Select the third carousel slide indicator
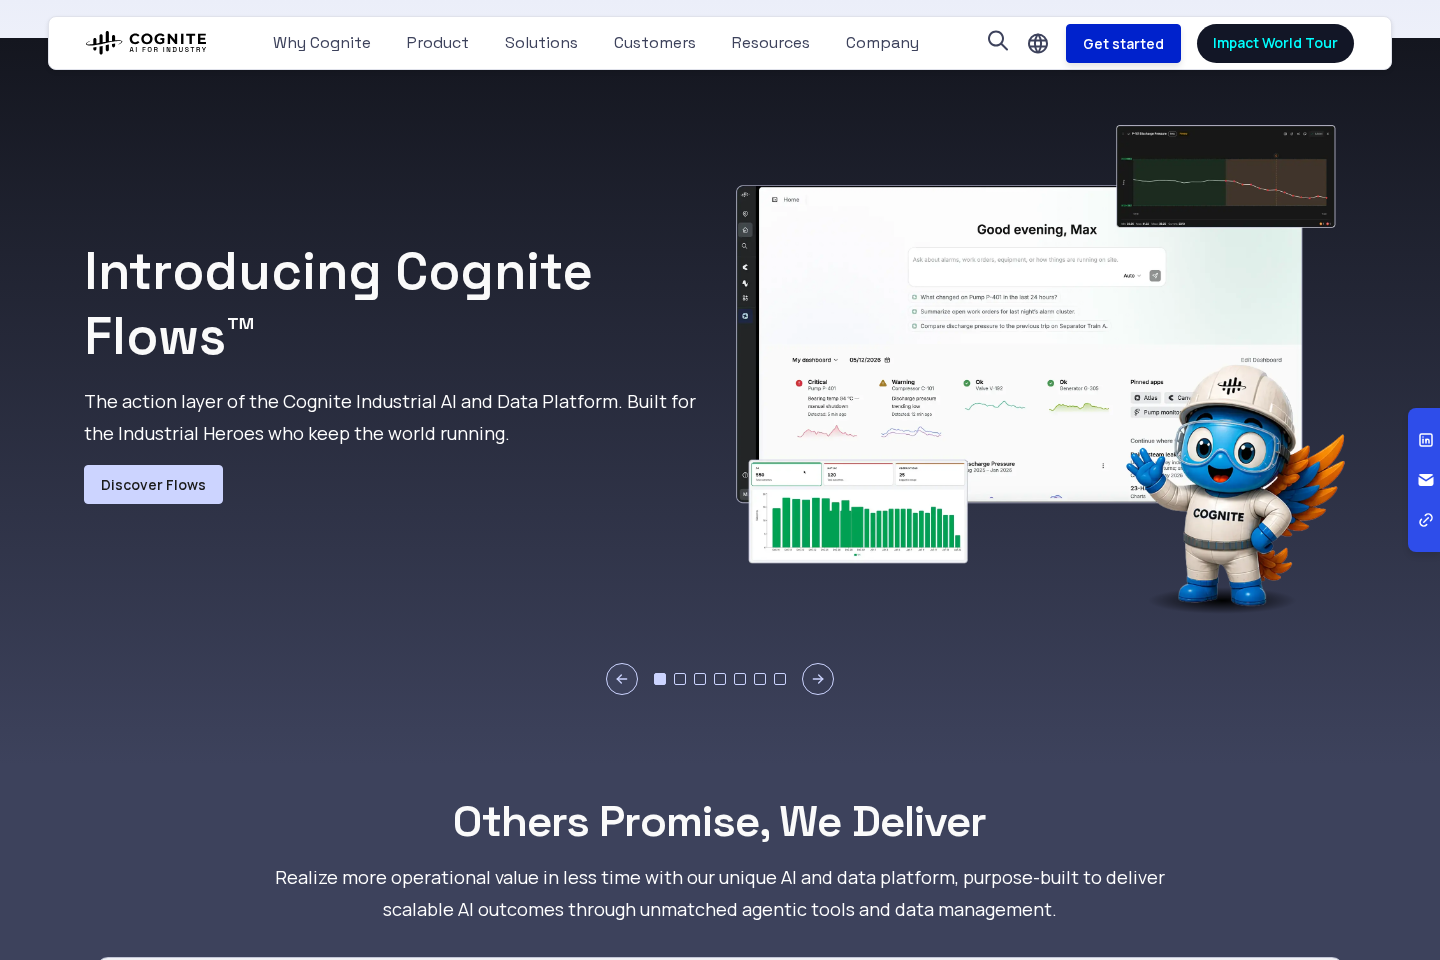The height and width of the screenshot is (960, 1440). point(700,679)
